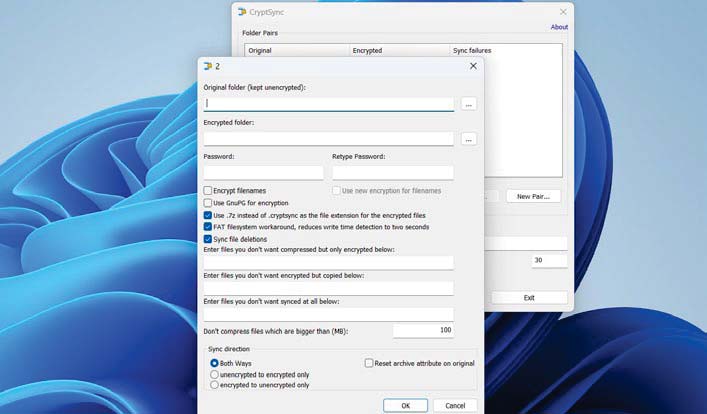Click the CryptSync logo in the main window title bar
This screenshot has width=707, height=414.
[242, 12]
